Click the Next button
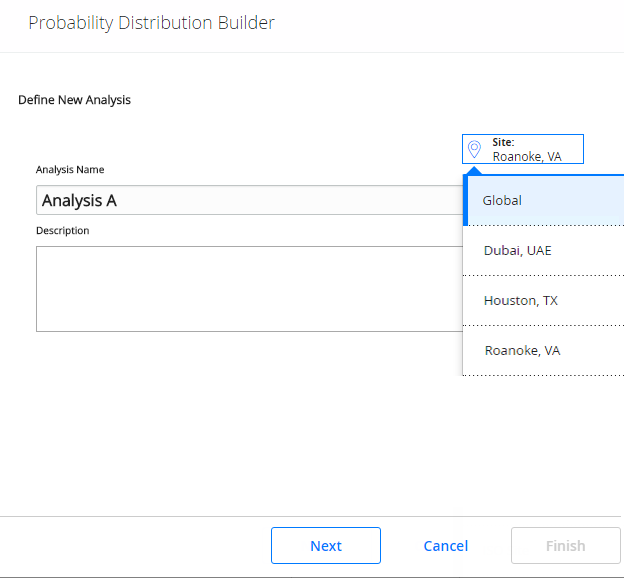Image resolution: width=624 pixels, height=578 pixels. point(326,545)
